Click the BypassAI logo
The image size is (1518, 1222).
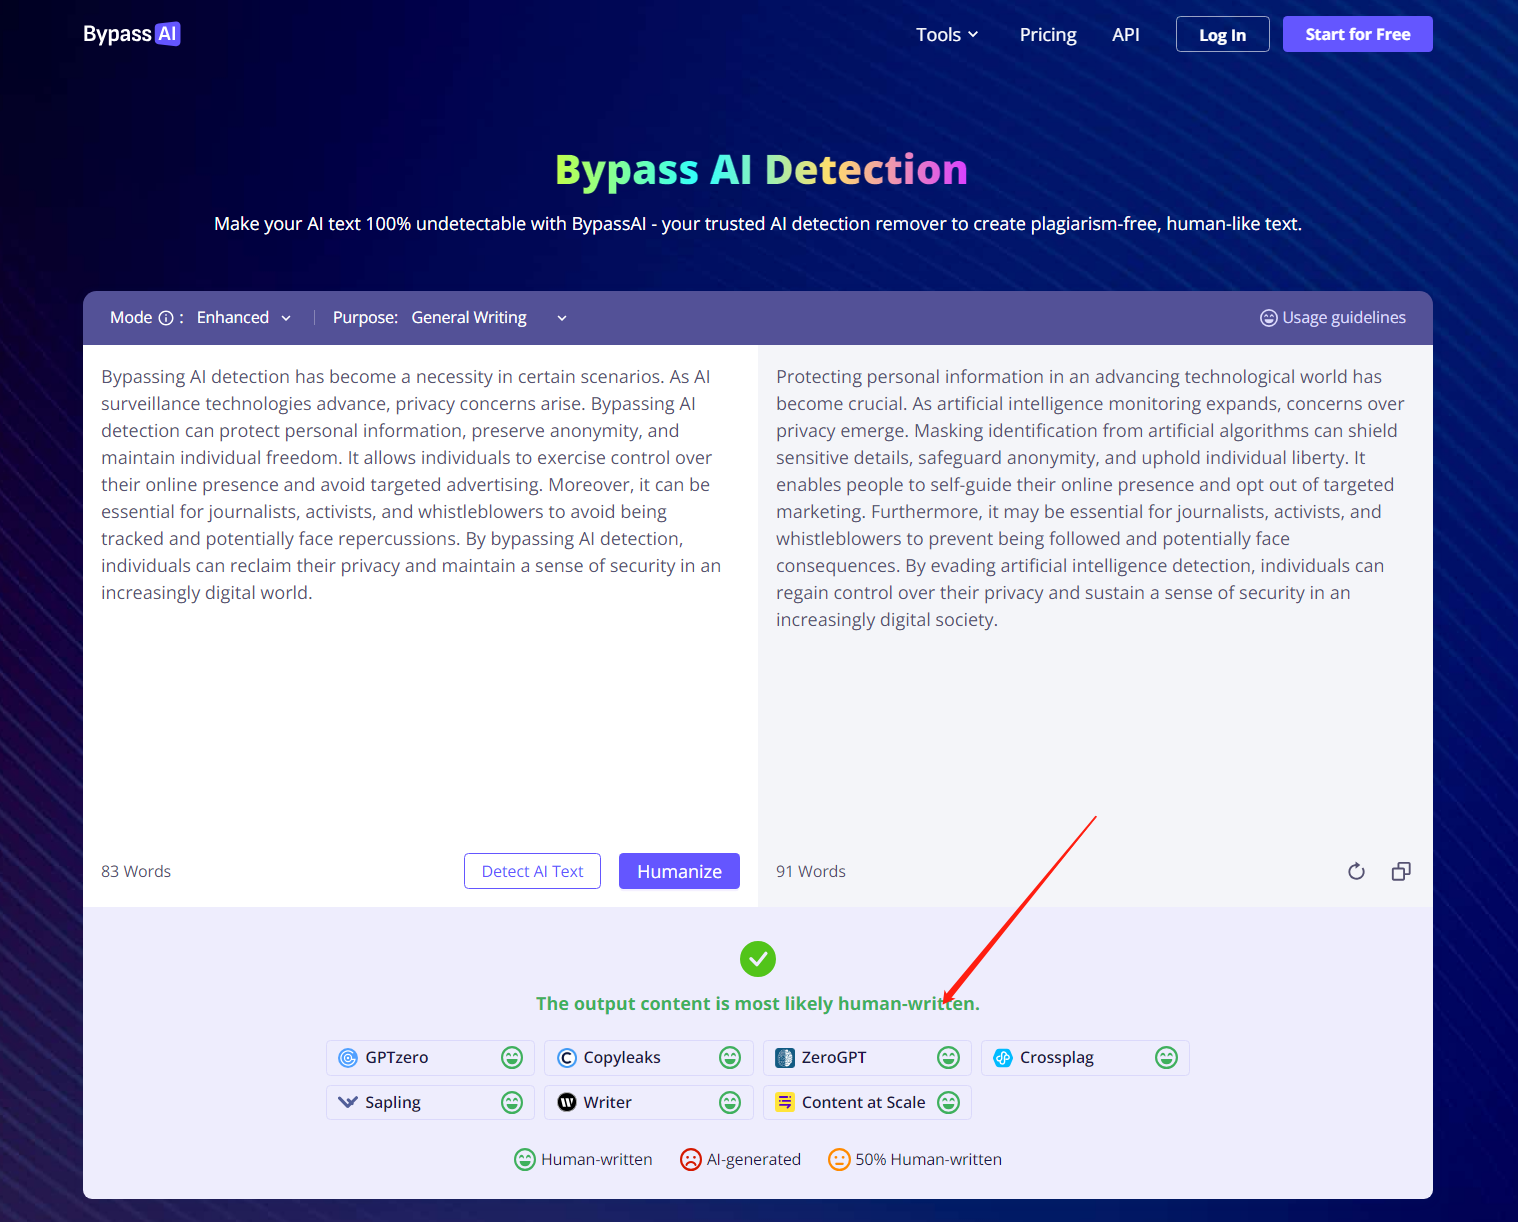pyautogui.click(x=132, y=34)
